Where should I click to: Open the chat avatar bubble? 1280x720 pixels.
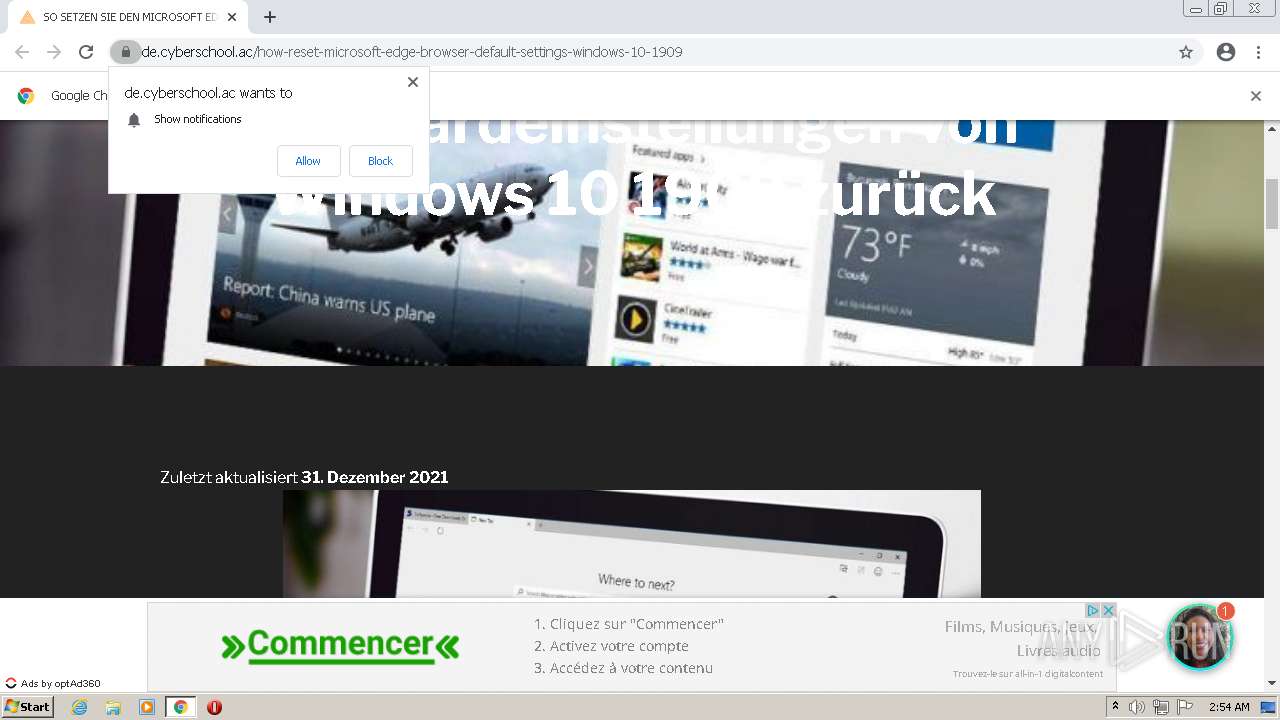click(1200, 636)
